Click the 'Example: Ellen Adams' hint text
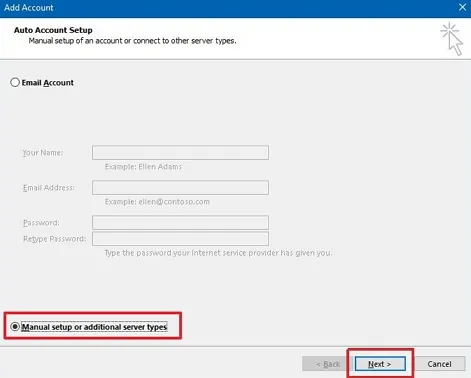This screenshot has height=378, width=471. (143, 167)
